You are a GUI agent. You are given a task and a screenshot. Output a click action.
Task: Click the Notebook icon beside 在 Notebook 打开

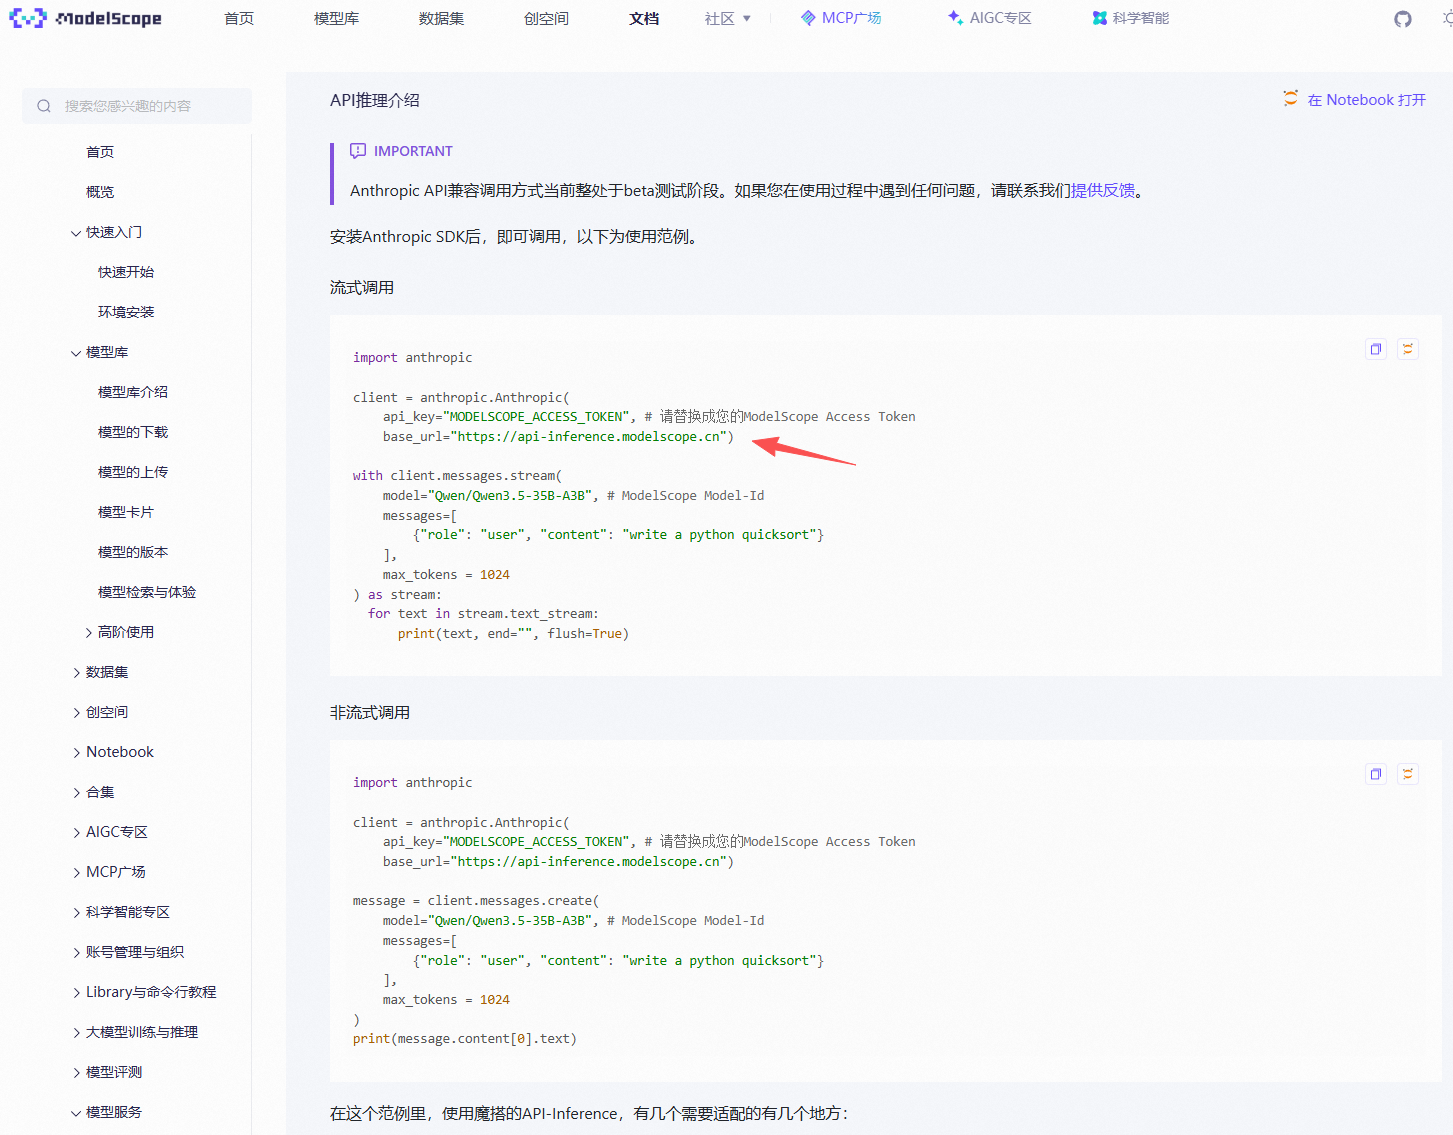(x=1291, y=99)
